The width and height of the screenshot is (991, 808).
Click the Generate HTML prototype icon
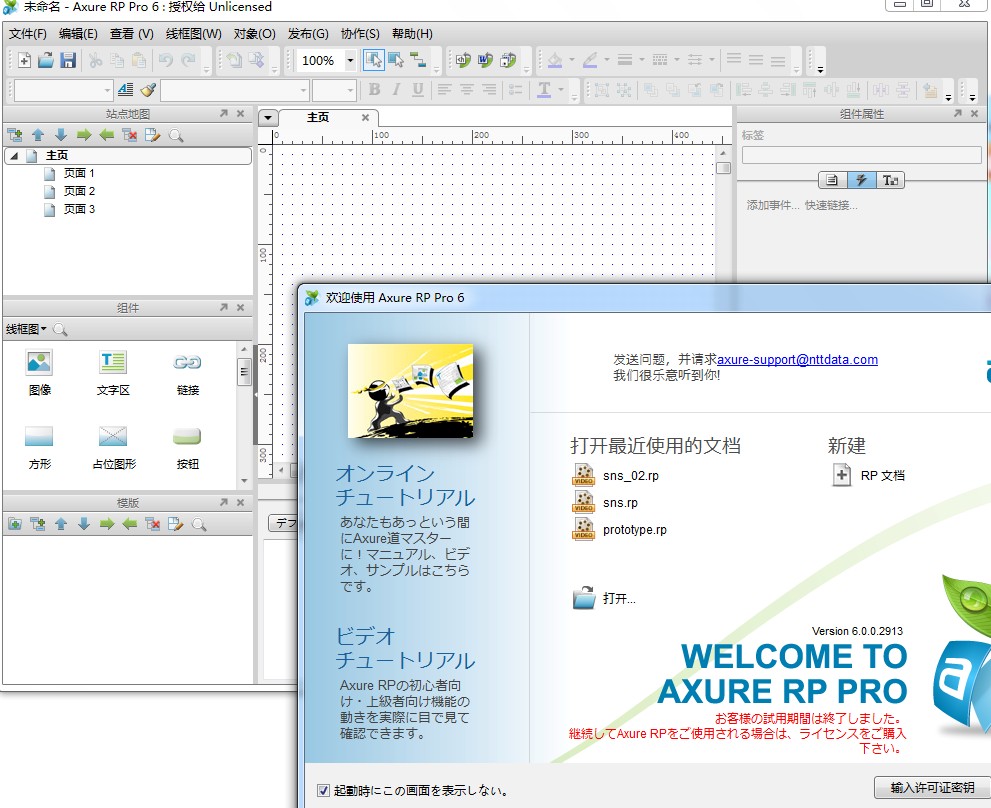click(x=463, y=61)
